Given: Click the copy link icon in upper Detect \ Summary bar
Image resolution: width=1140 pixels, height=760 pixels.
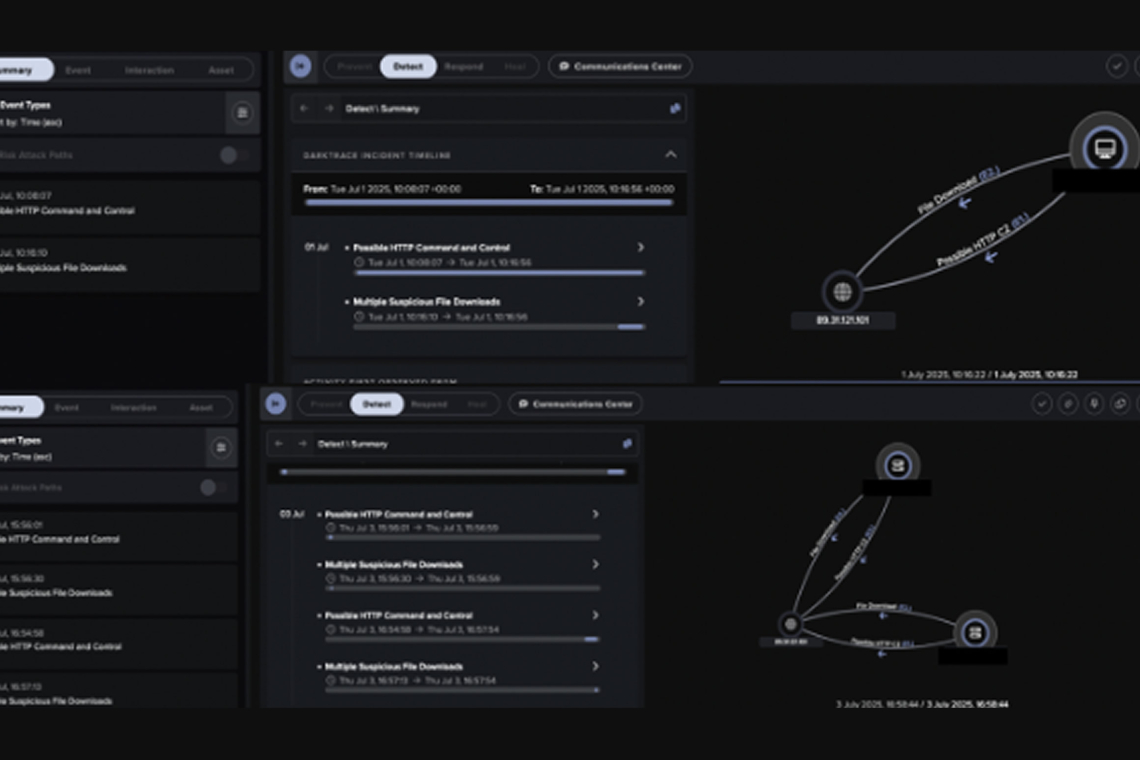Looking at the screenshot, I should tap(675, 108).
